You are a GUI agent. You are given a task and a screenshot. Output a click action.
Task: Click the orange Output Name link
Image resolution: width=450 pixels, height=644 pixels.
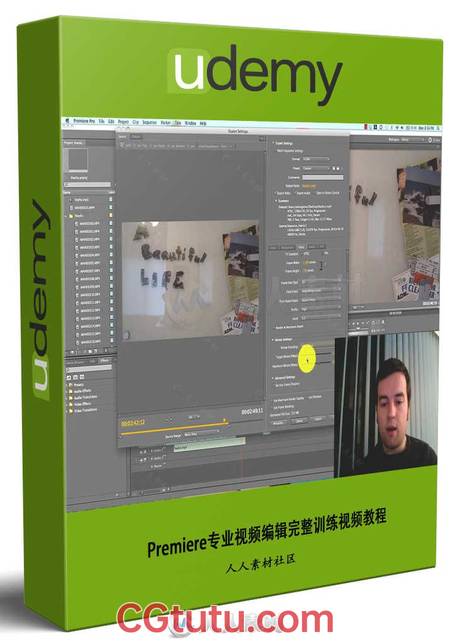(310, 186)
